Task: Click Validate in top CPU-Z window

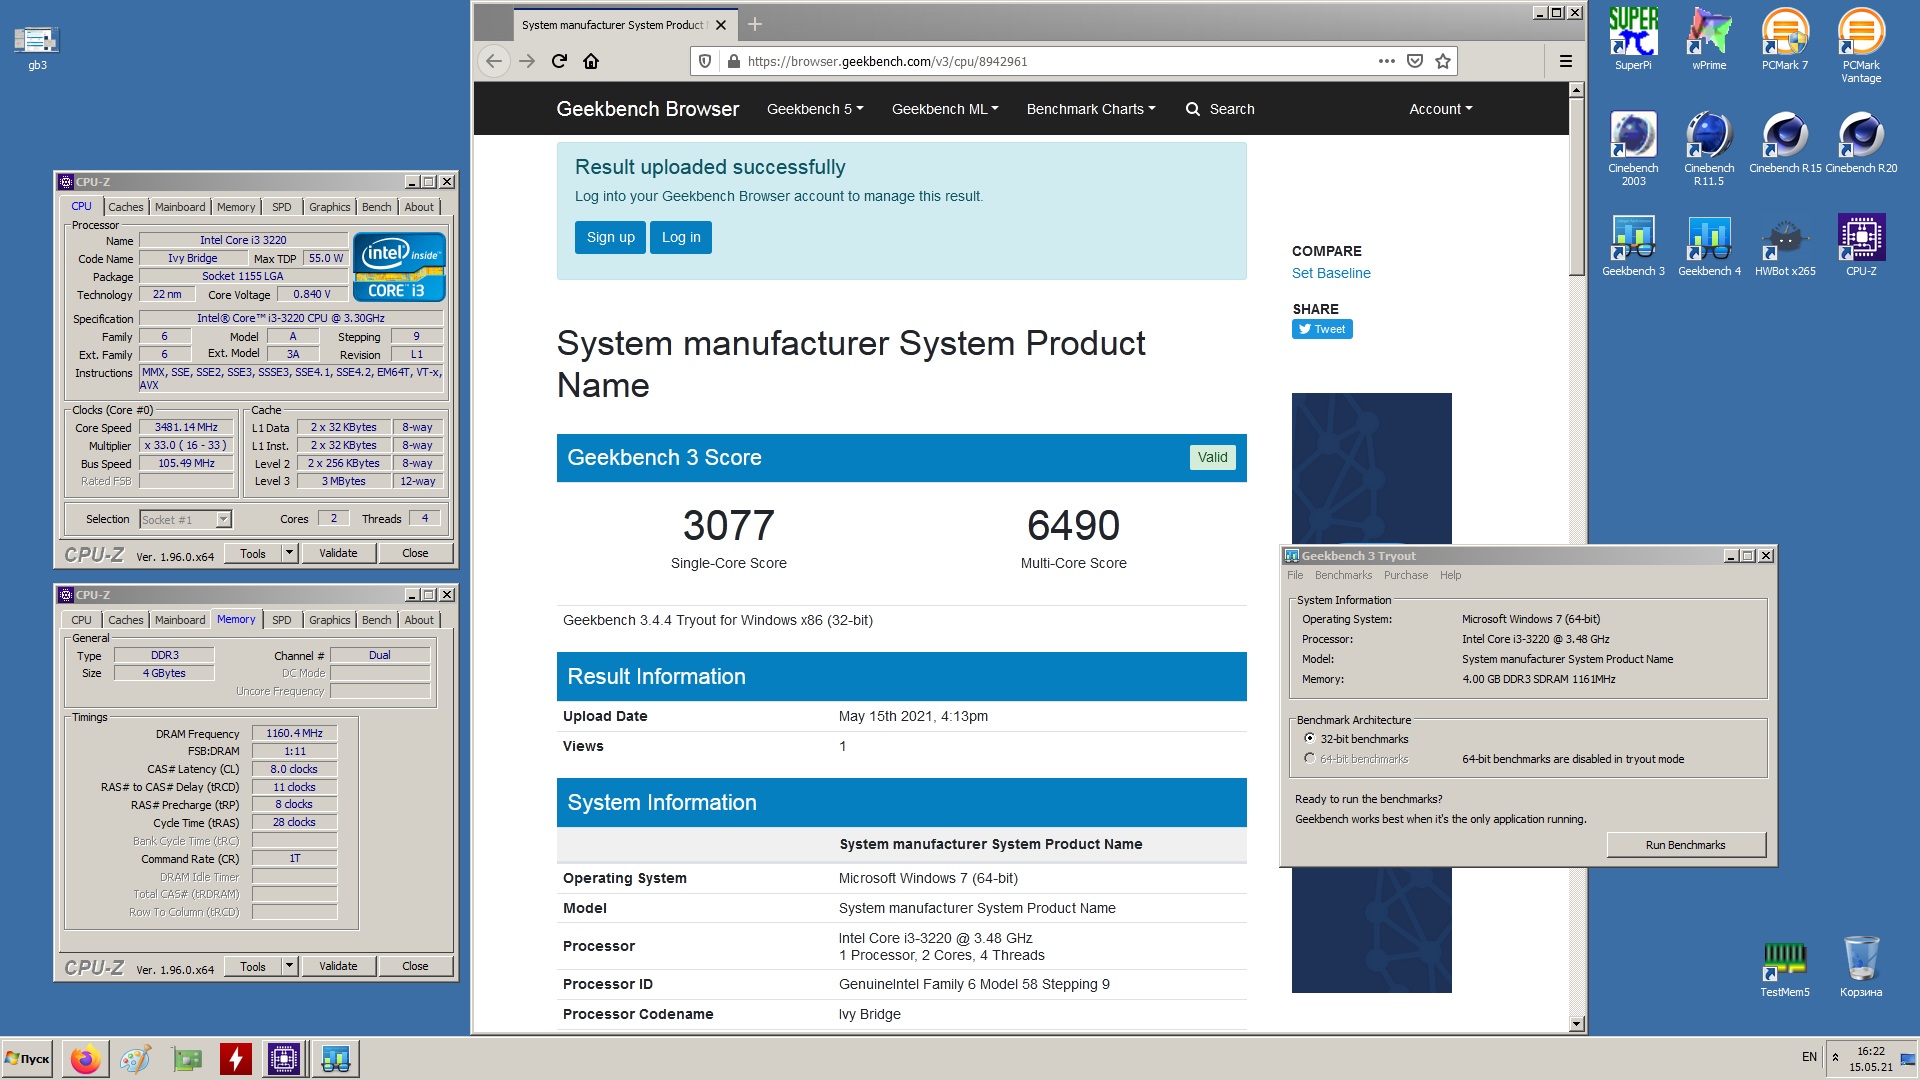Action: pos(338,553)
